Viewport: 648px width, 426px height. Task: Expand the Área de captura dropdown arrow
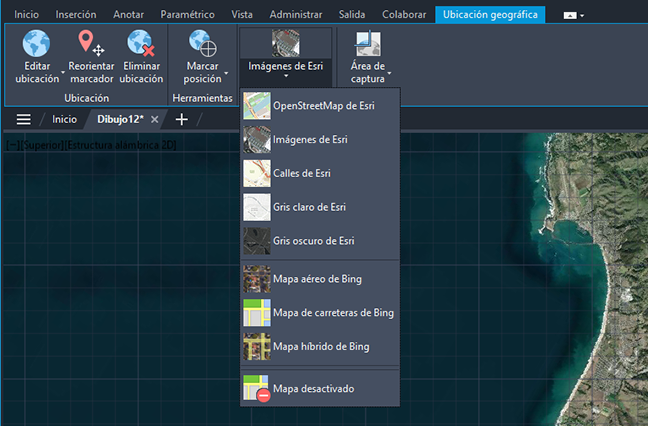(389, 73)
